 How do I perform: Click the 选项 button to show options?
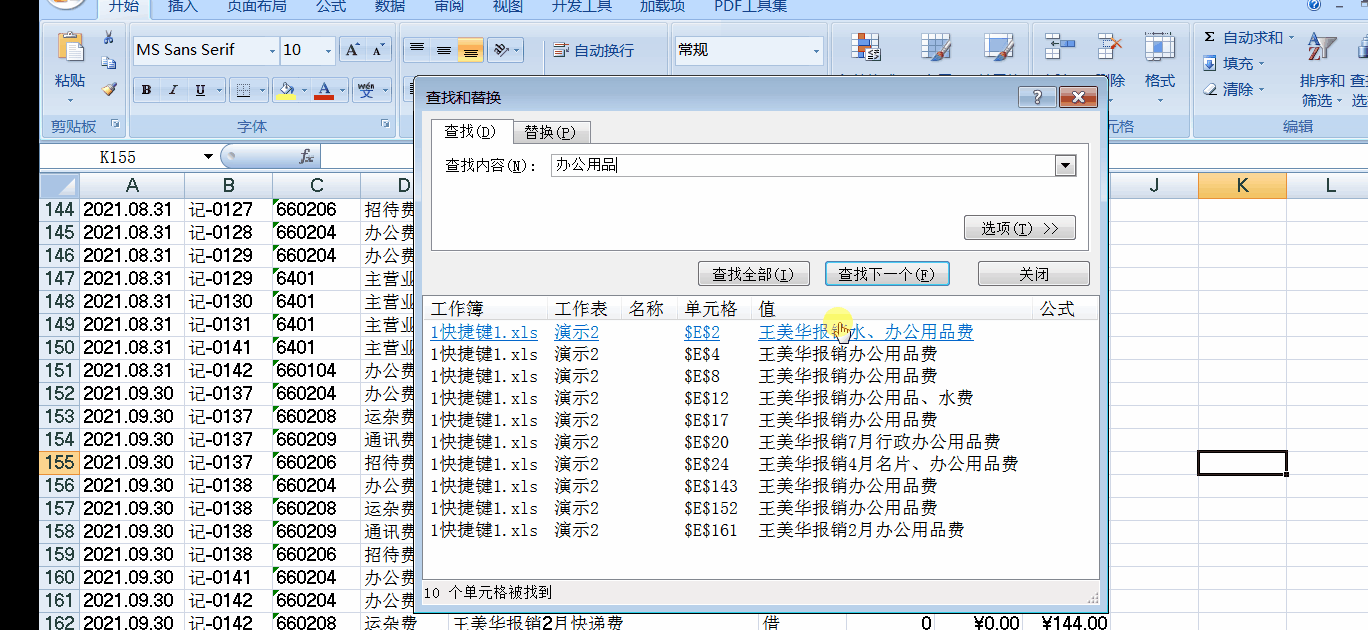[1019, 228]
